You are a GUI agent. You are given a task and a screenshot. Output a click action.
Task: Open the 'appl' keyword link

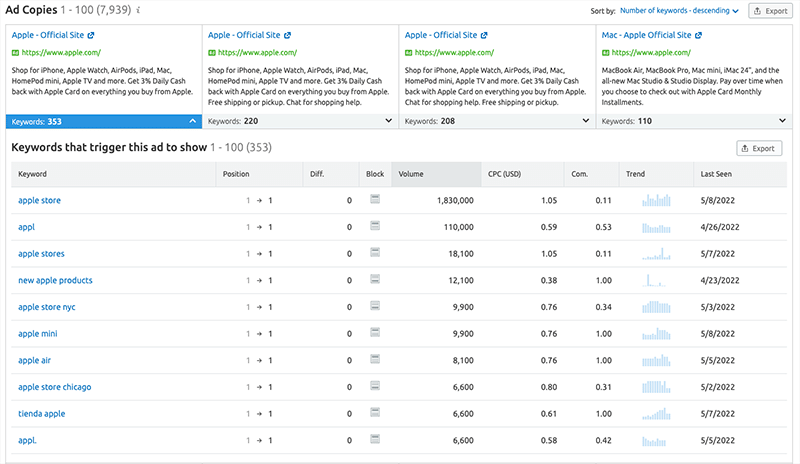point(27,227)
